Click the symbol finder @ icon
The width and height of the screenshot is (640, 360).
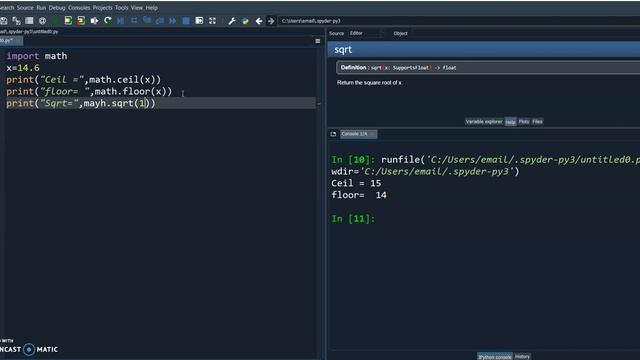pyautogui.click(x=42, y=21)
